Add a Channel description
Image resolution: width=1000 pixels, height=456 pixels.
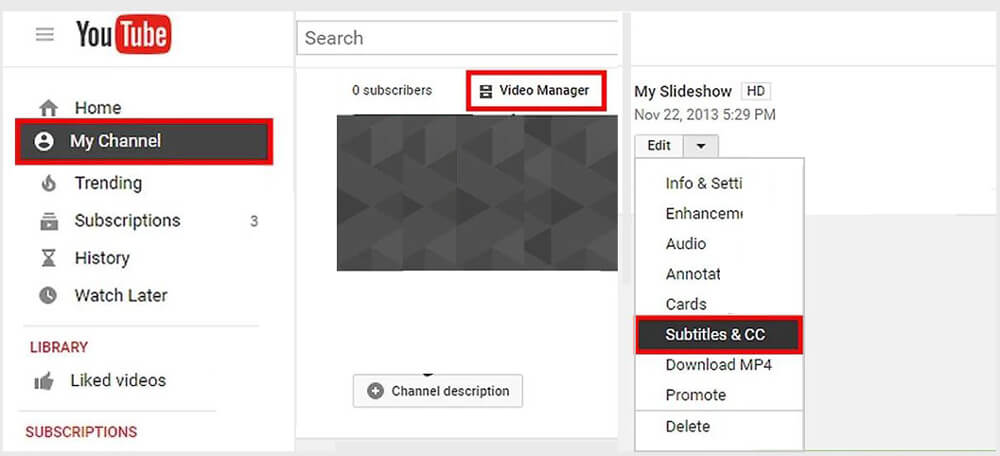438,391
